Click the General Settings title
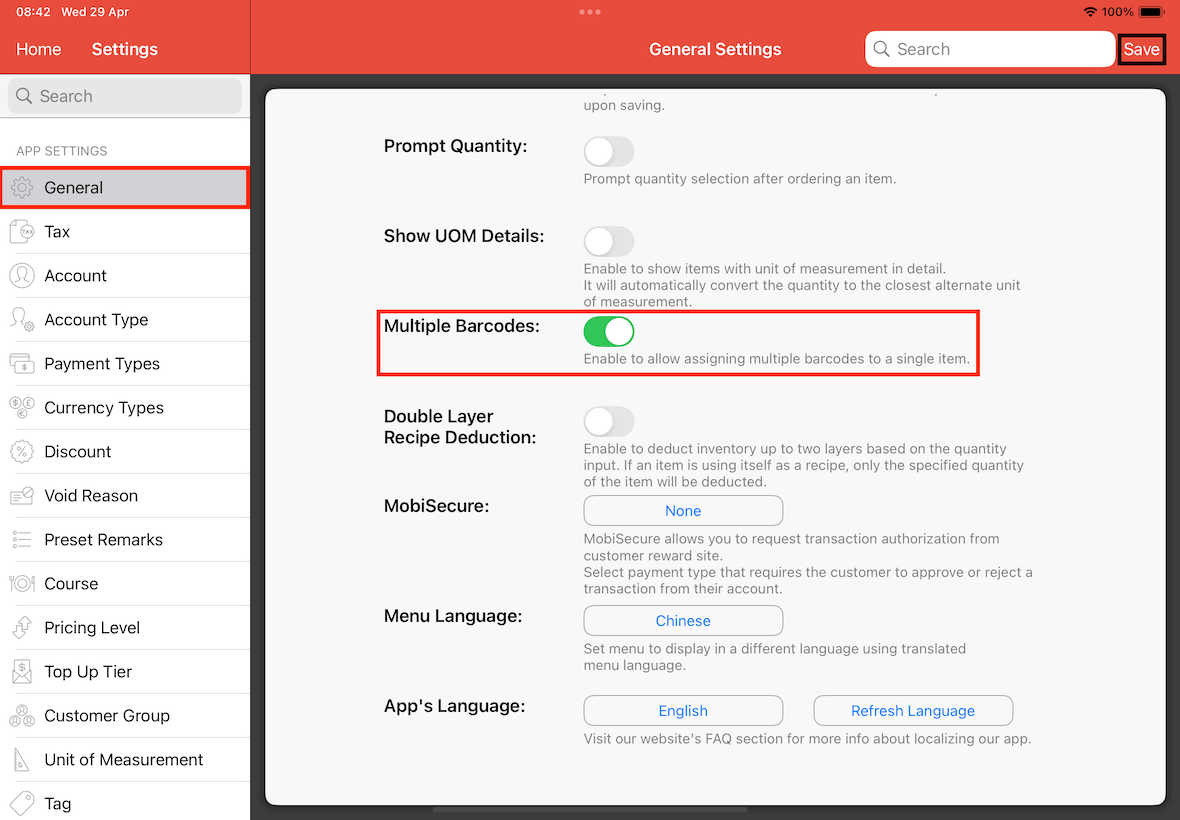The height and width of the screenshot is (820, 1180). coord(715,49)
